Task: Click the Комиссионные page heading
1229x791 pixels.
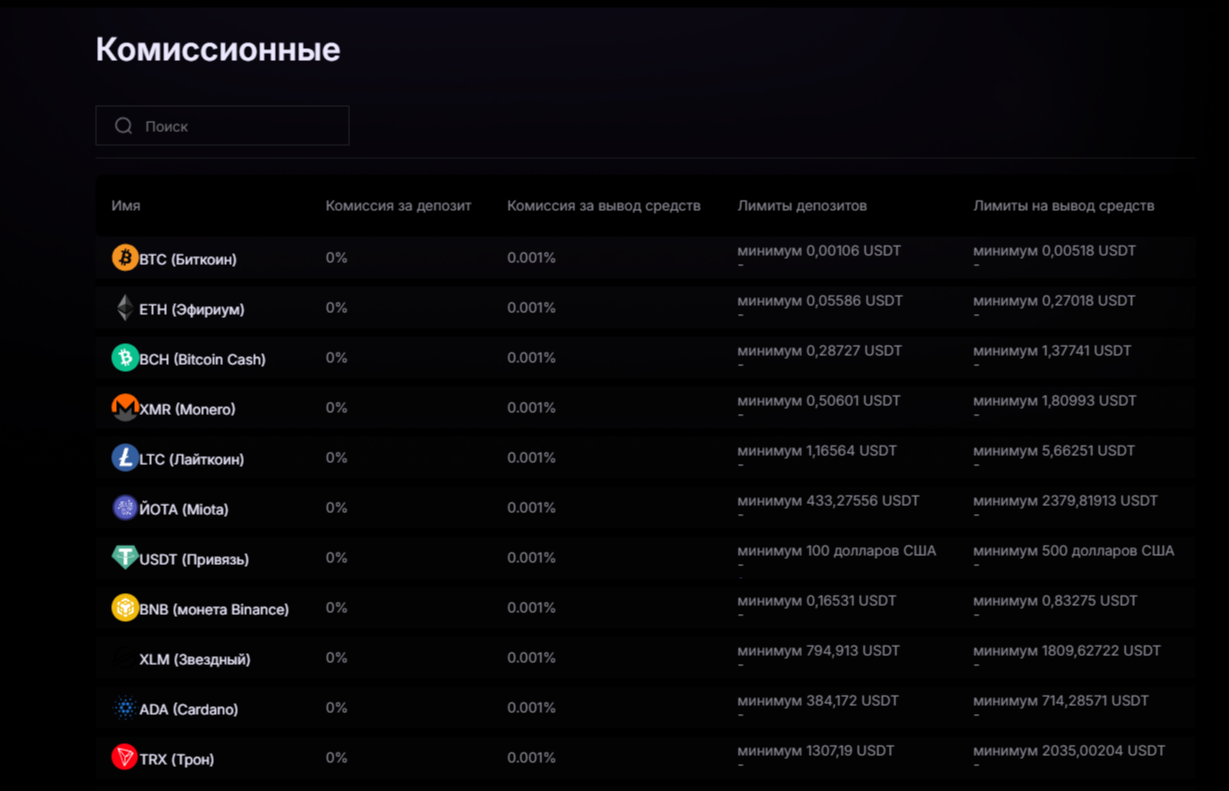Action: pos(218,50)
